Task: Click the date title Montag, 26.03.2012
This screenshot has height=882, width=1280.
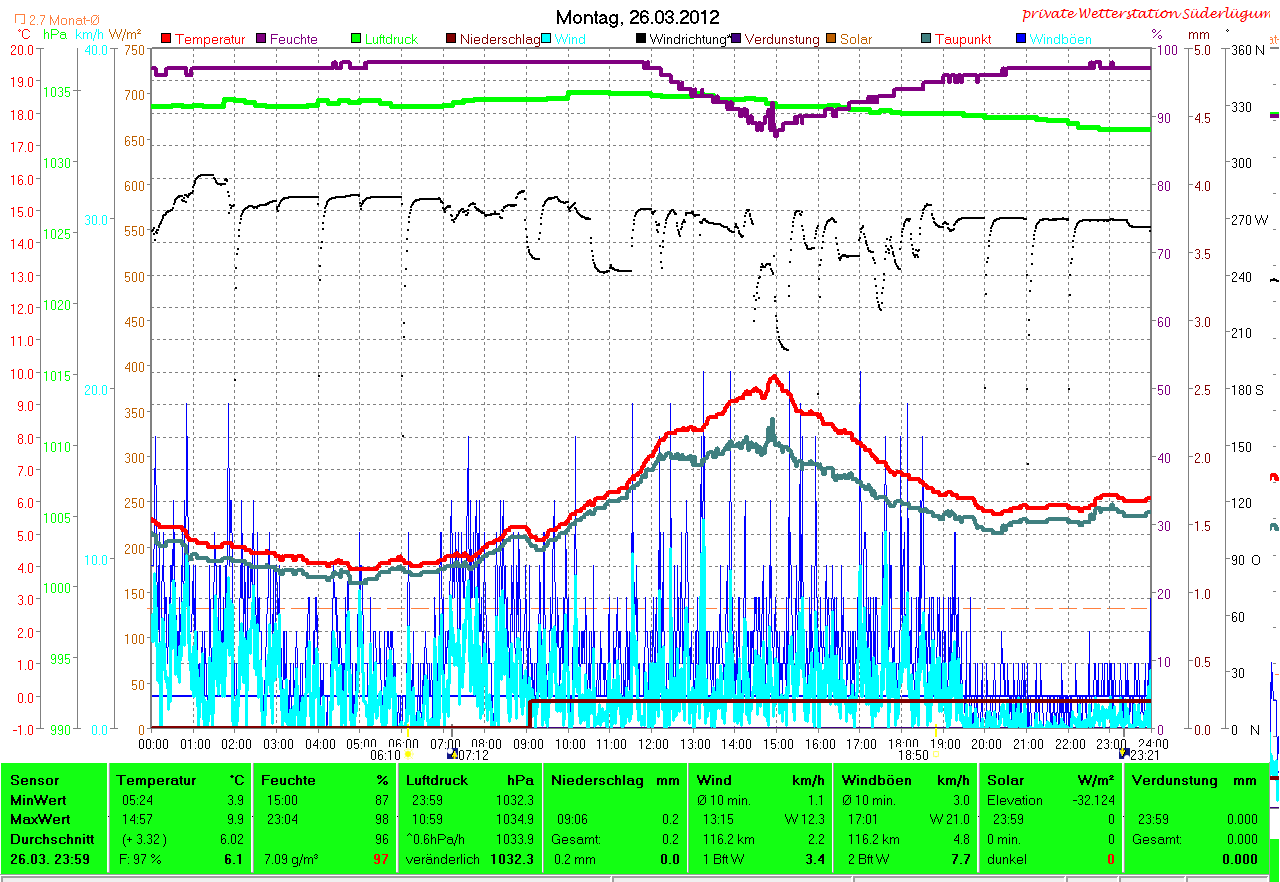Action: [637, 17]
